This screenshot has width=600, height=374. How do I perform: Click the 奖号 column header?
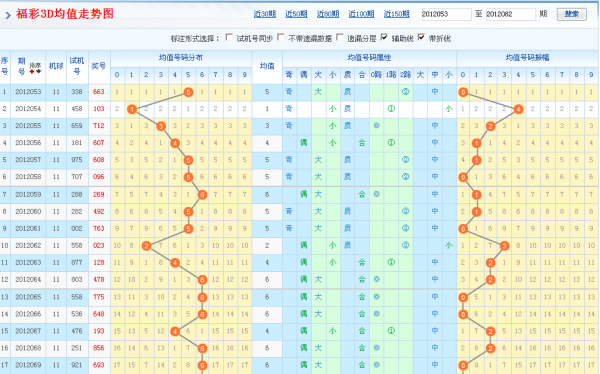click(x=99, y=66)
